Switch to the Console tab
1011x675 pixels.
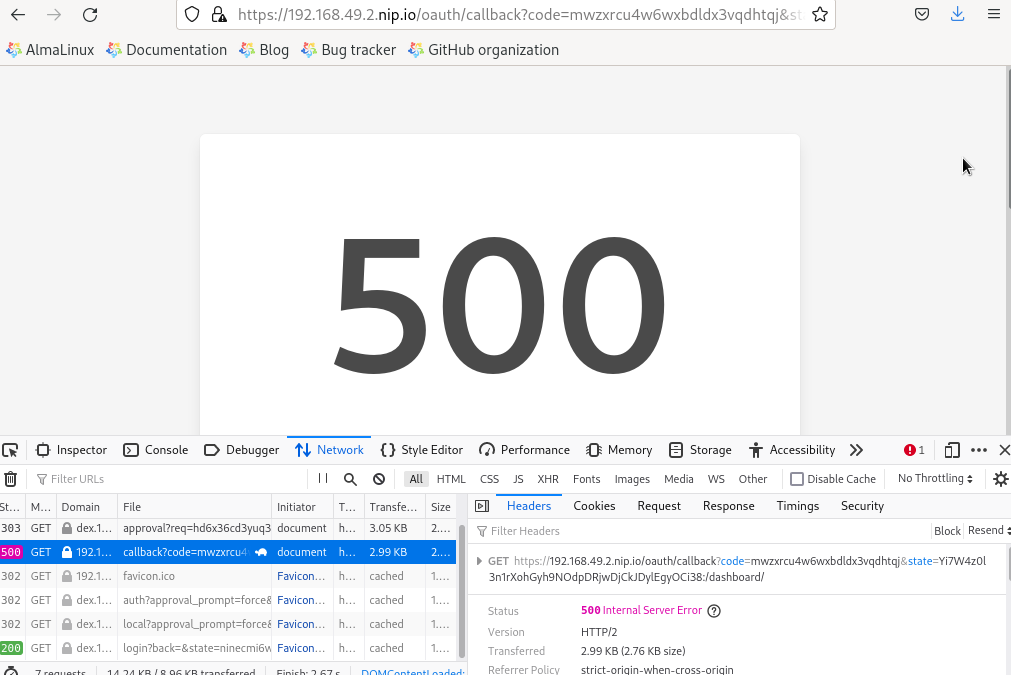click(155, 450)
